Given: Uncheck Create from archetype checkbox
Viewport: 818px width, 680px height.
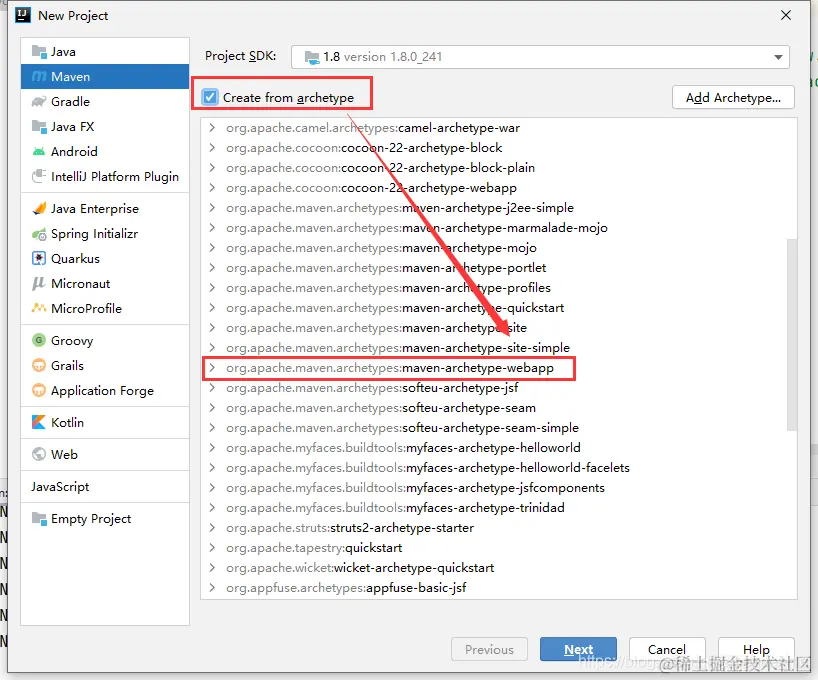Looking at the screenshot, I should click(210, 98).
